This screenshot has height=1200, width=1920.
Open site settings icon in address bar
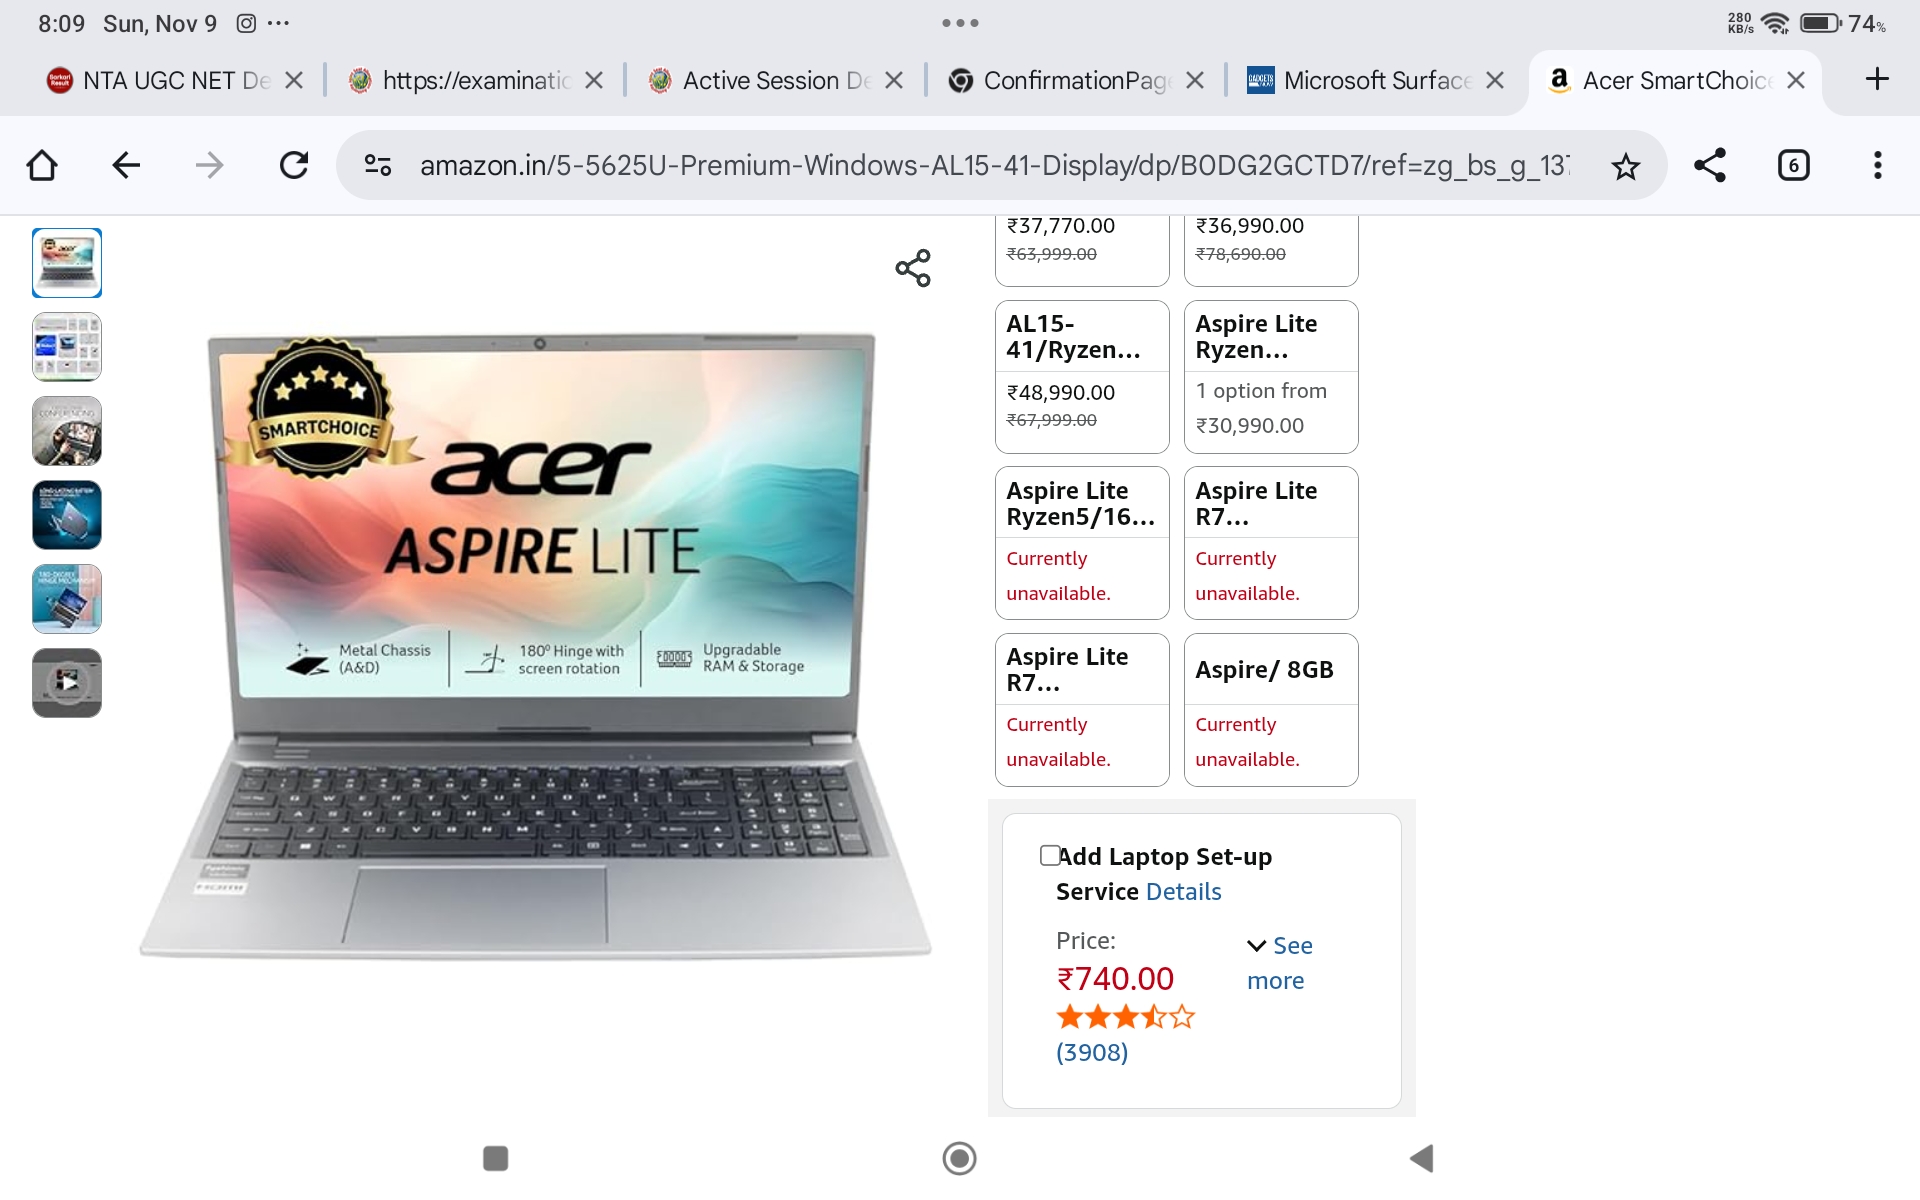click(378, 165)
